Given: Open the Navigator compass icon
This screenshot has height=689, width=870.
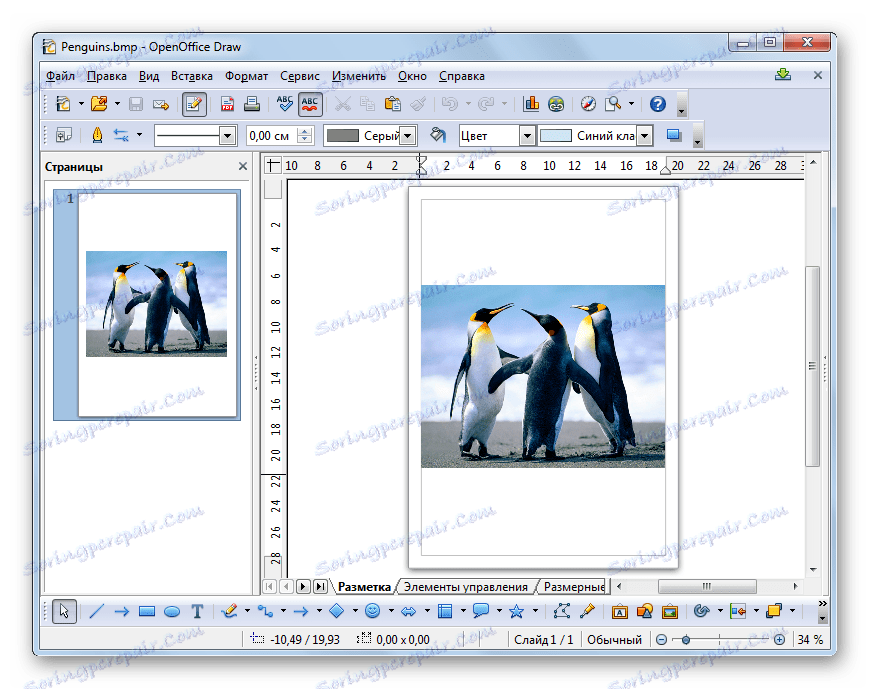Looking at the screenshot, I should (588, 104).
